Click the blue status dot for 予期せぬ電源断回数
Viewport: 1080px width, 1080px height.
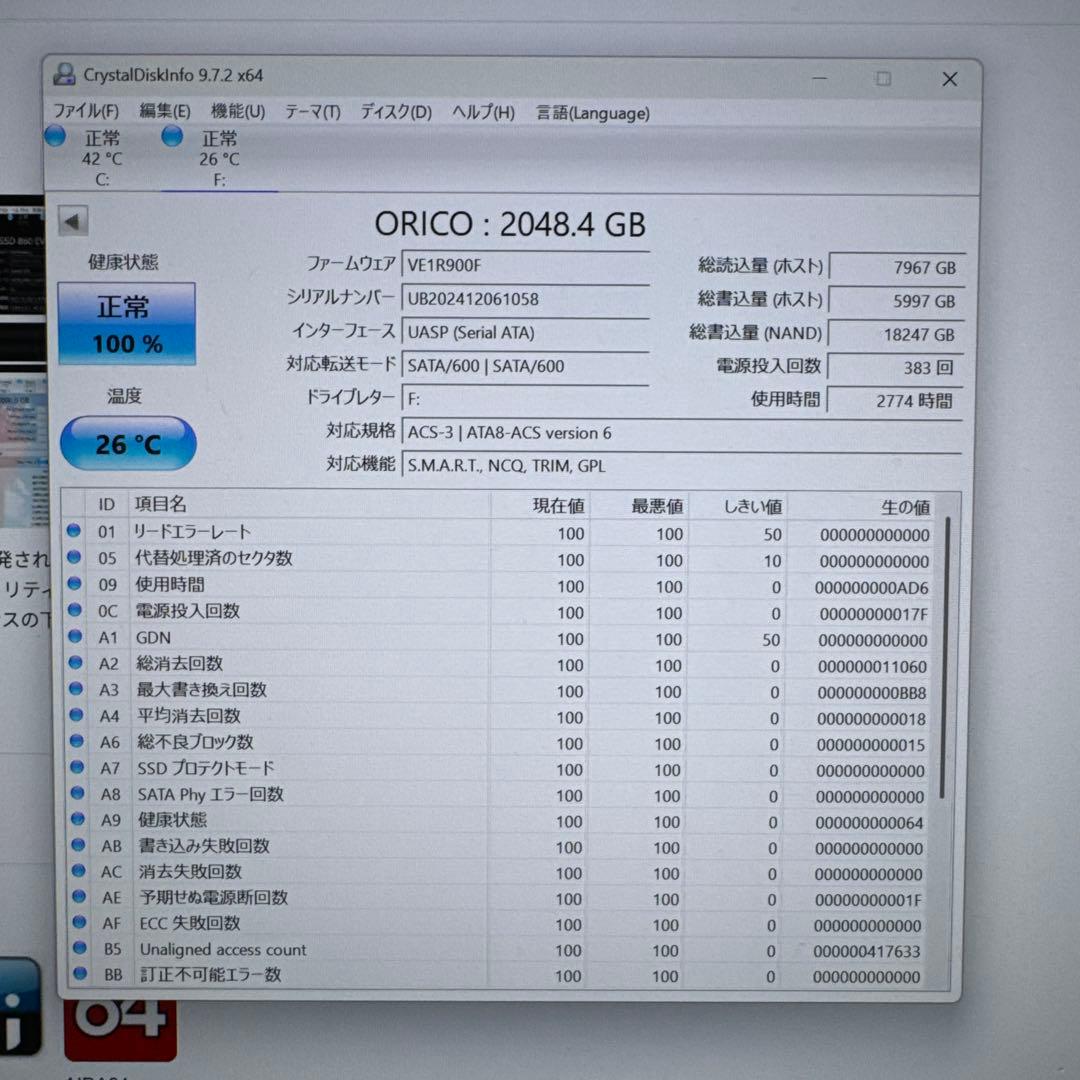[x=79, y=896]
